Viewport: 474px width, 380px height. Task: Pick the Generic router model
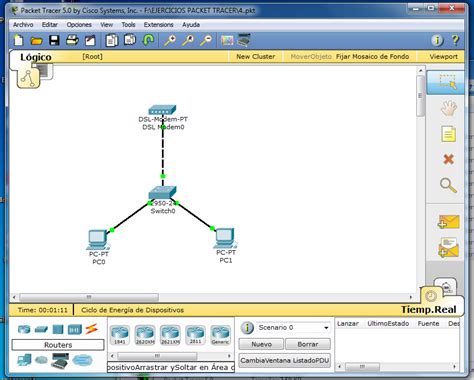[221, 335]
